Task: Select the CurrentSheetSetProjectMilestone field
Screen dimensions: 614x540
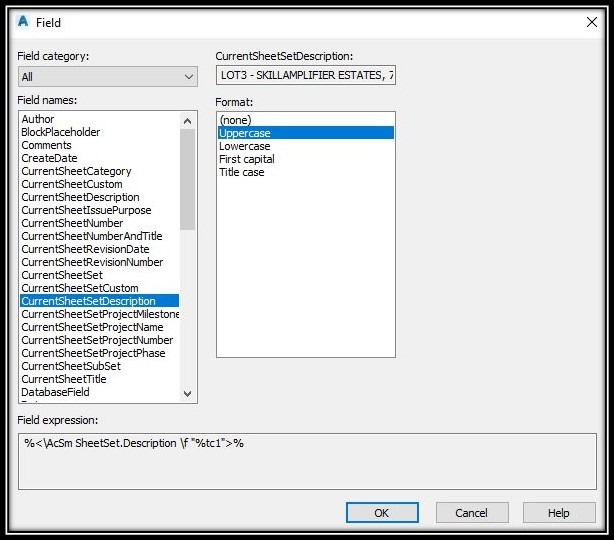Action: pos(99,314)
